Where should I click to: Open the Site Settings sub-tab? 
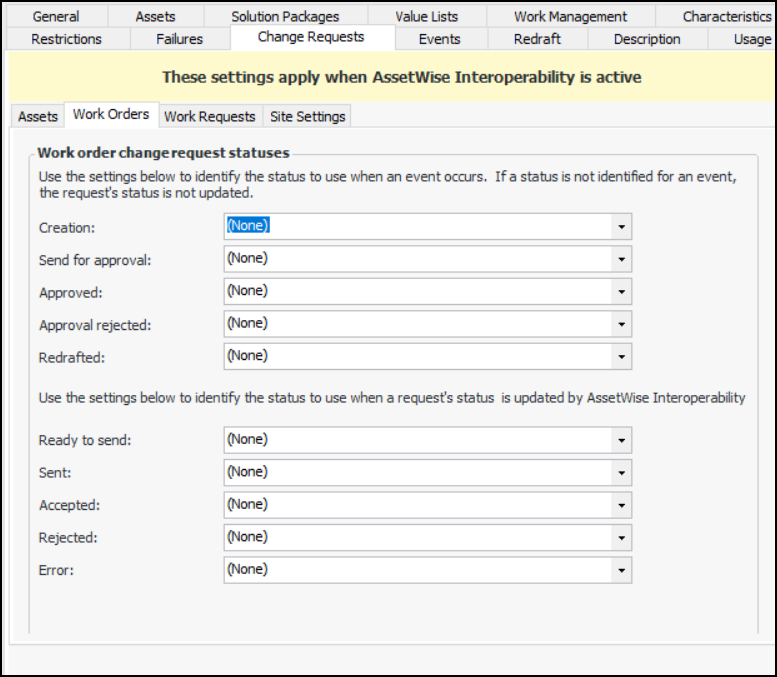307,116
